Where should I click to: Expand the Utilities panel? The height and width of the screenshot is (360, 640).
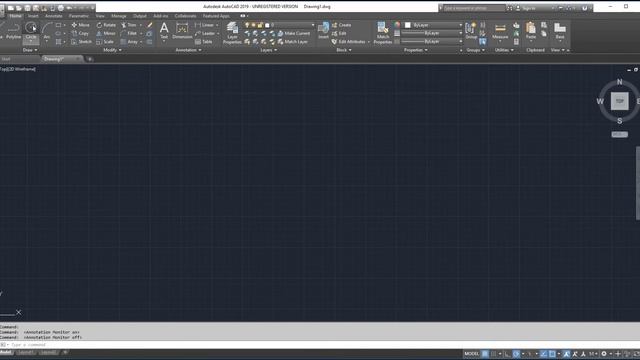(504, 50)
